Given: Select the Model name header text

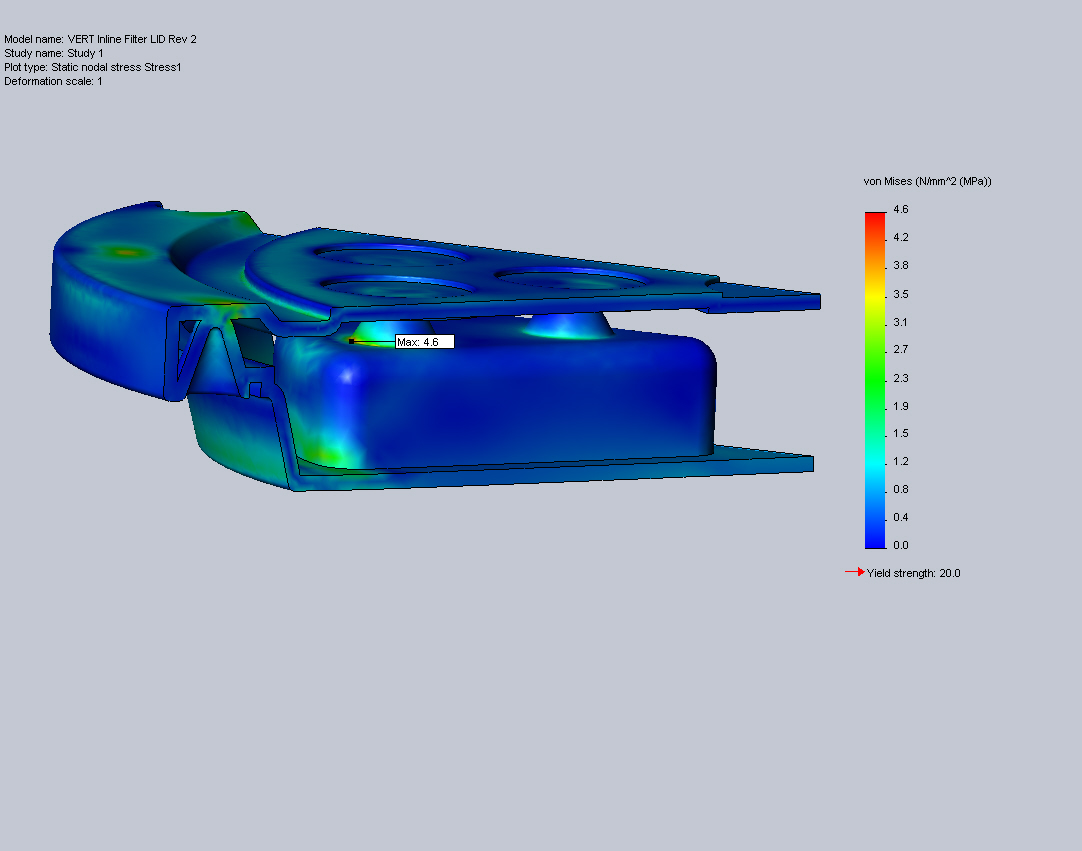Looking at the screenshot, I should click(100, 39).
